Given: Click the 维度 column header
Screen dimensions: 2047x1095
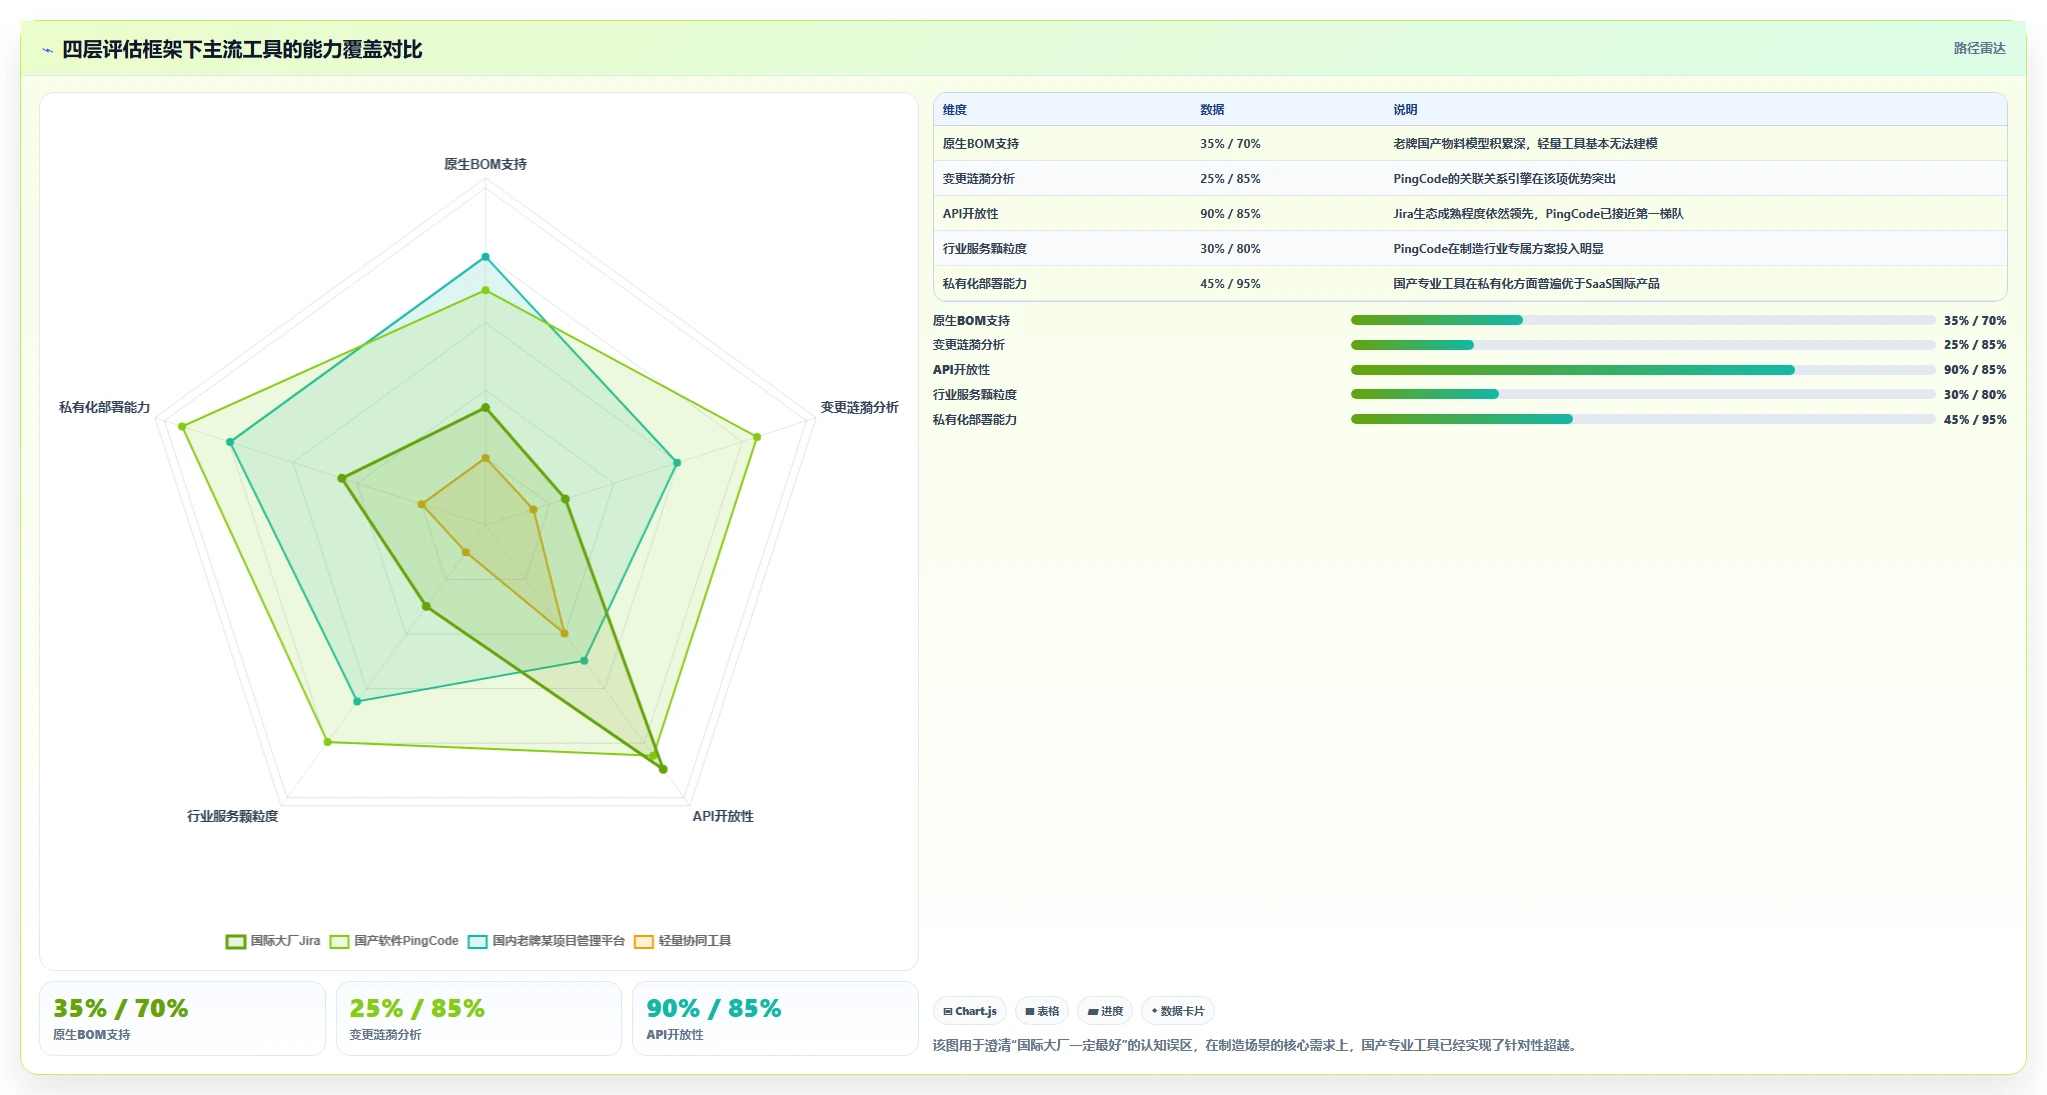Looking at the screenshot, I should [955, 110].
